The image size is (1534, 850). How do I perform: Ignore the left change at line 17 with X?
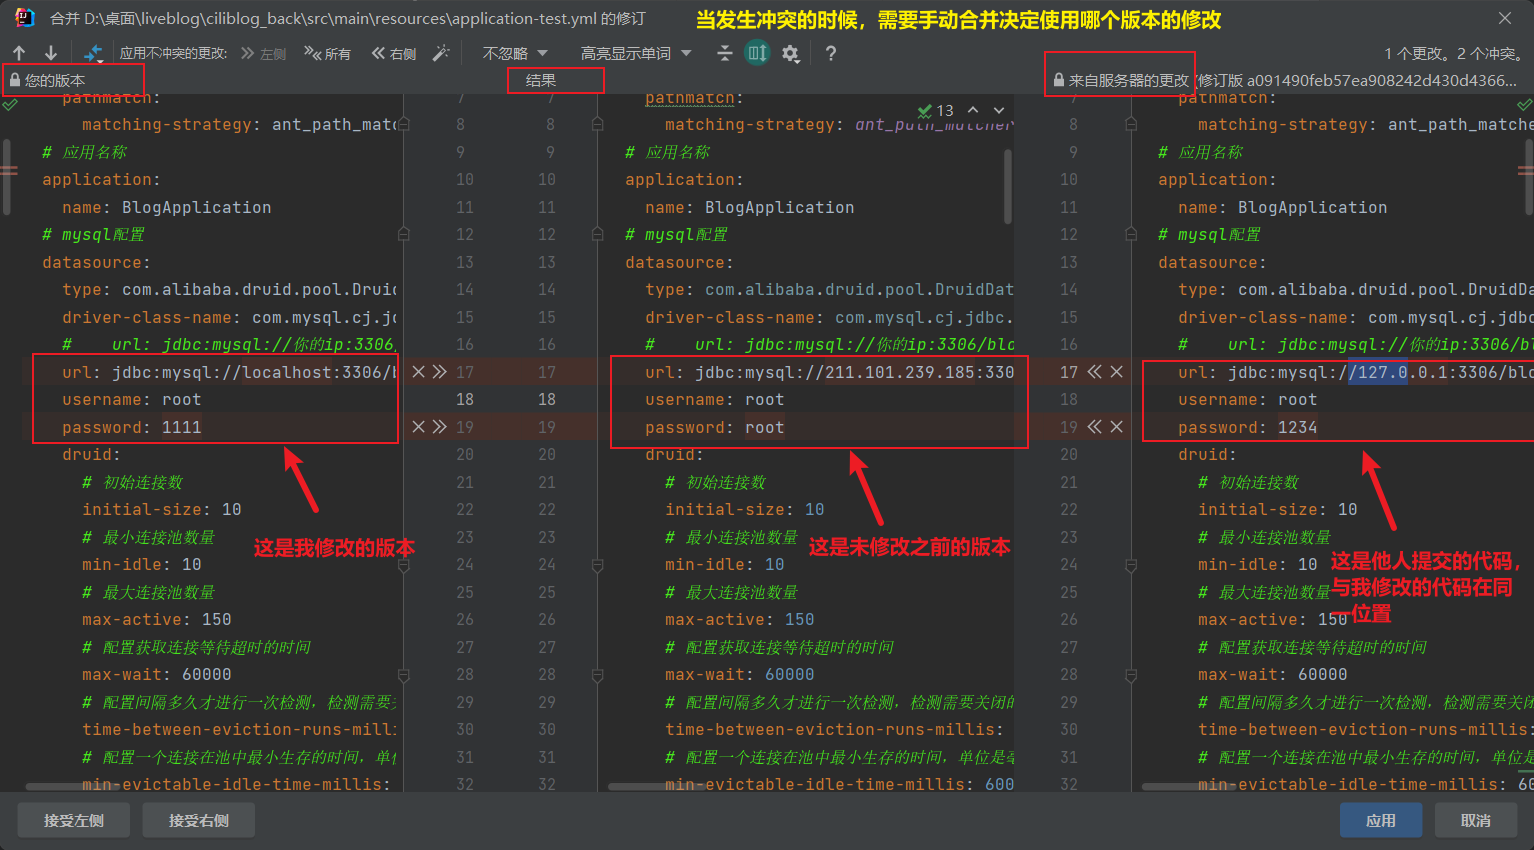coord(418,372)
